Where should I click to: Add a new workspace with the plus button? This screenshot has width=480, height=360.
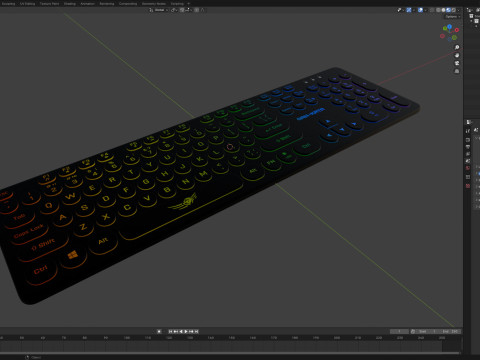188,4
